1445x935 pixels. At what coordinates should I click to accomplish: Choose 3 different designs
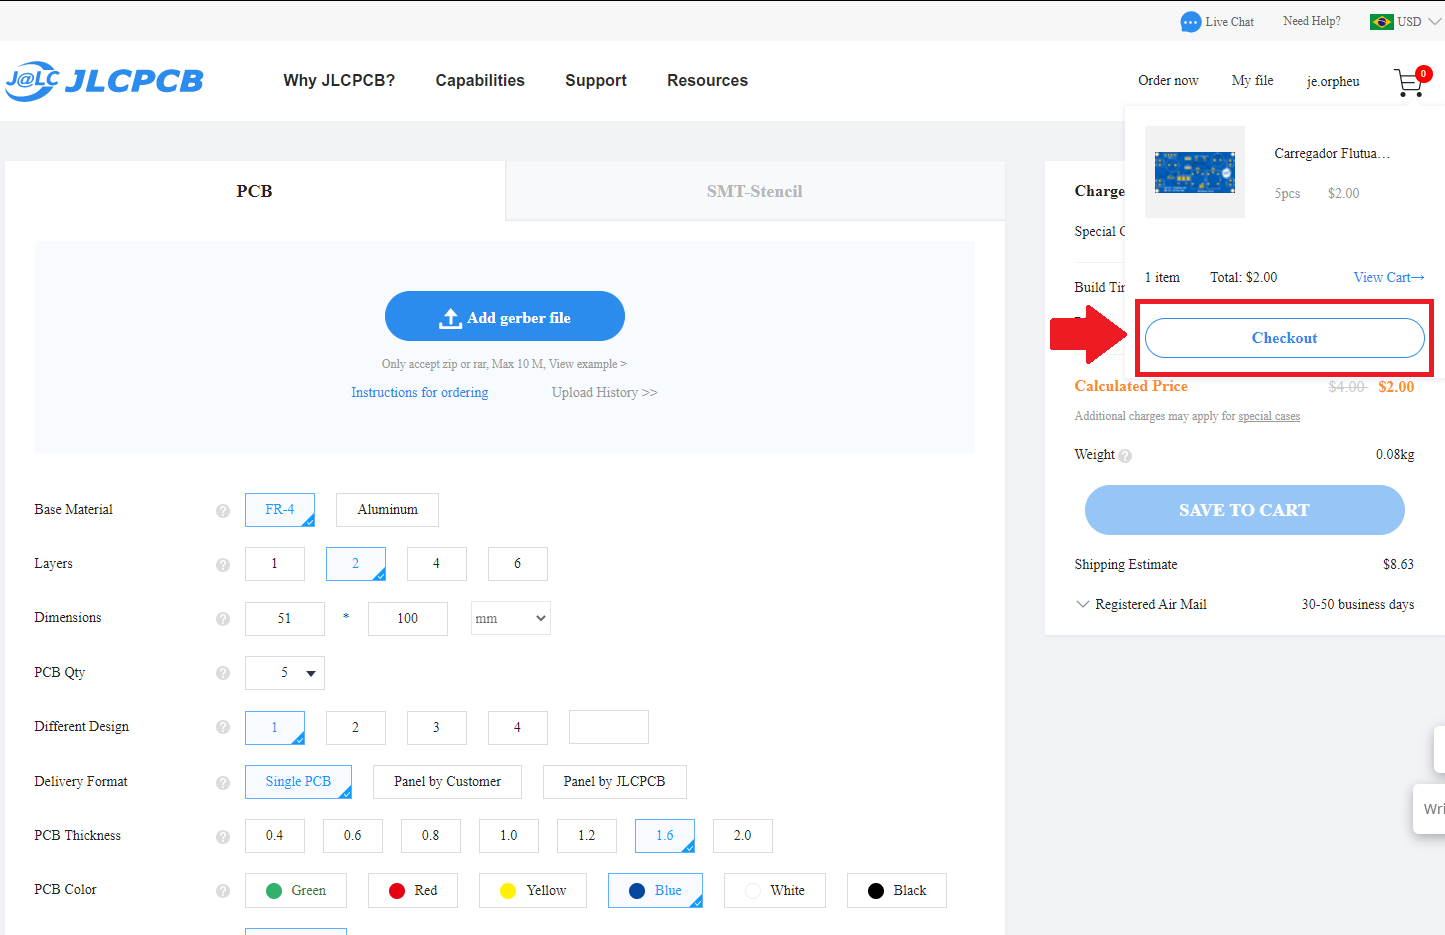pyautogui.click(x=437, y=727)
